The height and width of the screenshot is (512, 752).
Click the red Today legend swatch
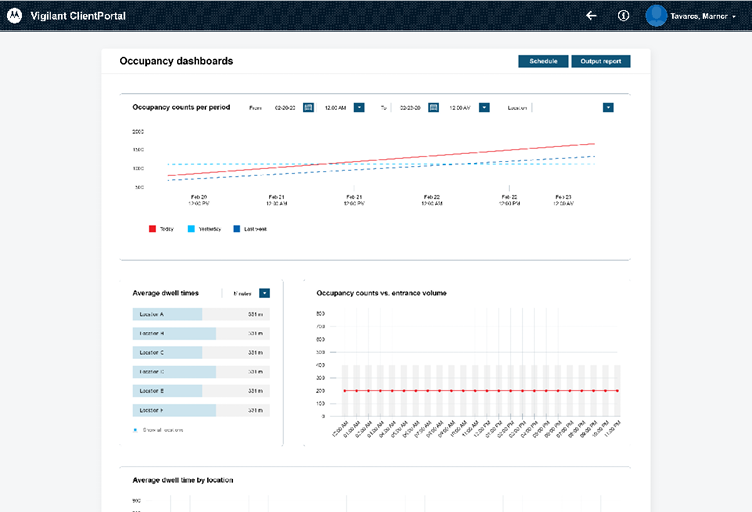[153, 229]
